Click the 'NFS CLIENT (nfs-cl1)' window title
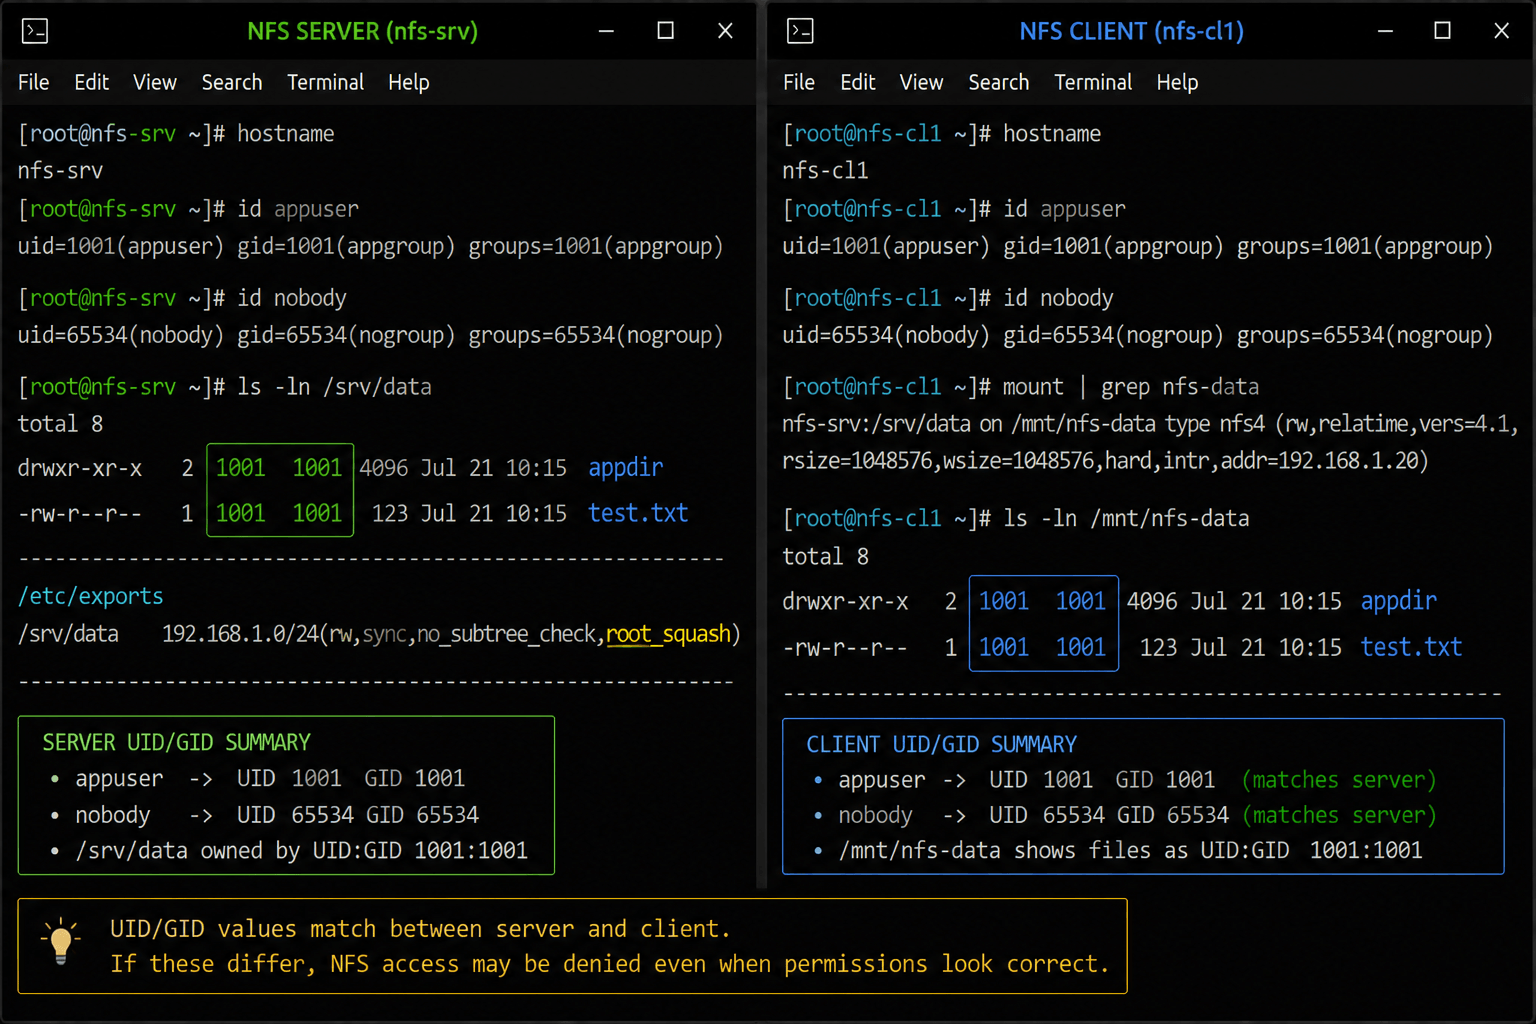Viewport: 1536px width, 1024px height. tap(1131, 31)
